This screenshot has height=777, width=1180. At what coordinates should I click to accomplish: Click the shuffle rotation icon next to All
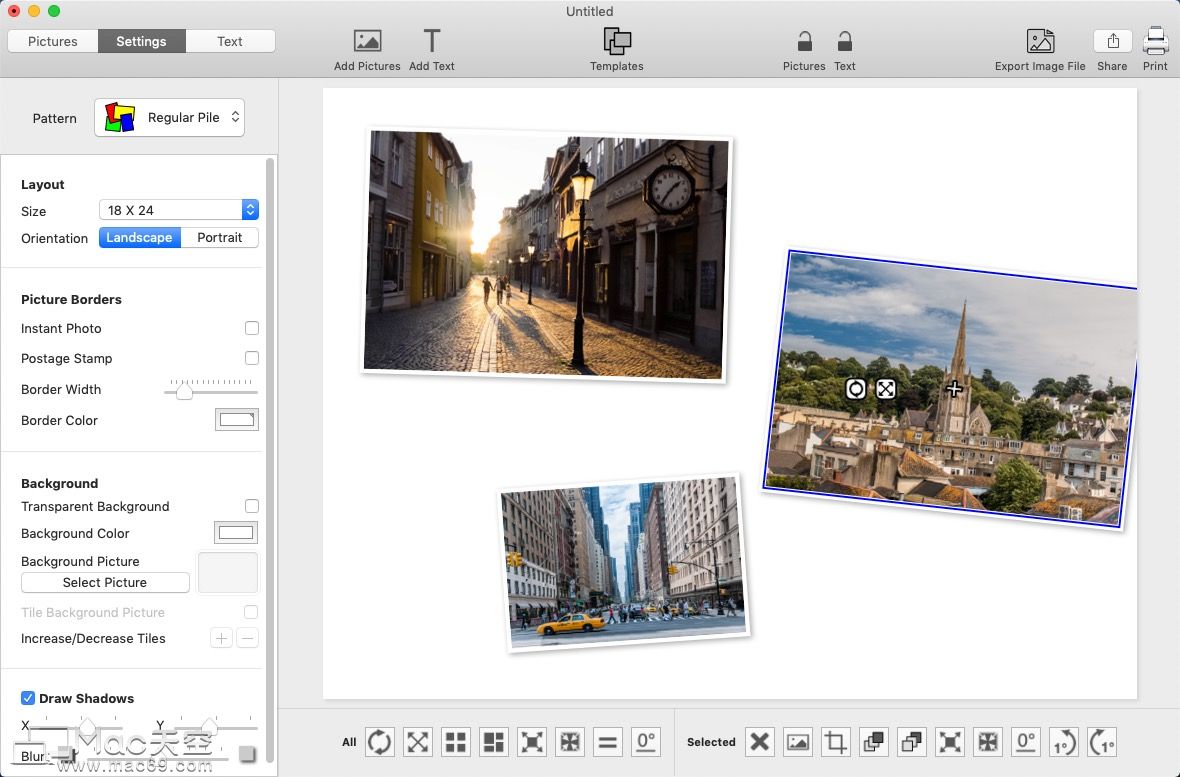pyautogui.click(x=379, y=742)
